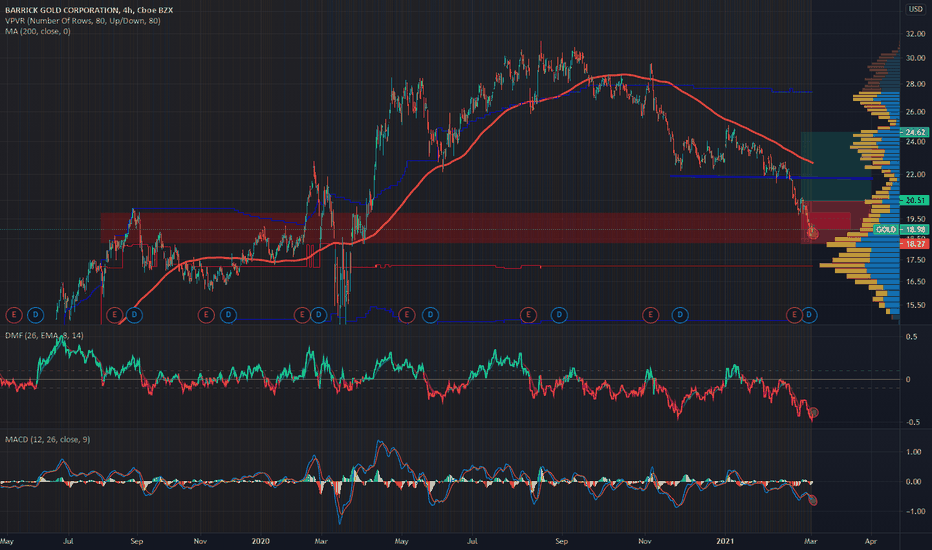Open earnings E marker above Nov 2019 label
The image size is (932, 550).
point(206,315)
